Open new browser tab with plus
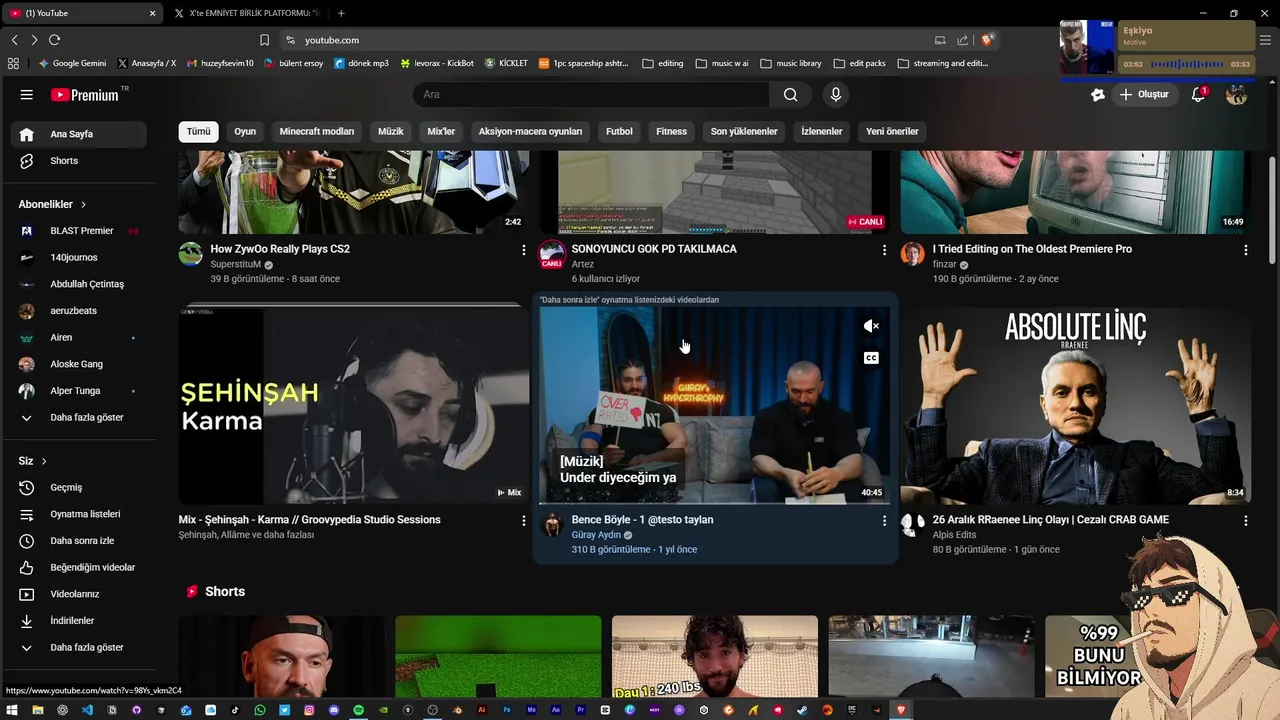 coord(341,13)
